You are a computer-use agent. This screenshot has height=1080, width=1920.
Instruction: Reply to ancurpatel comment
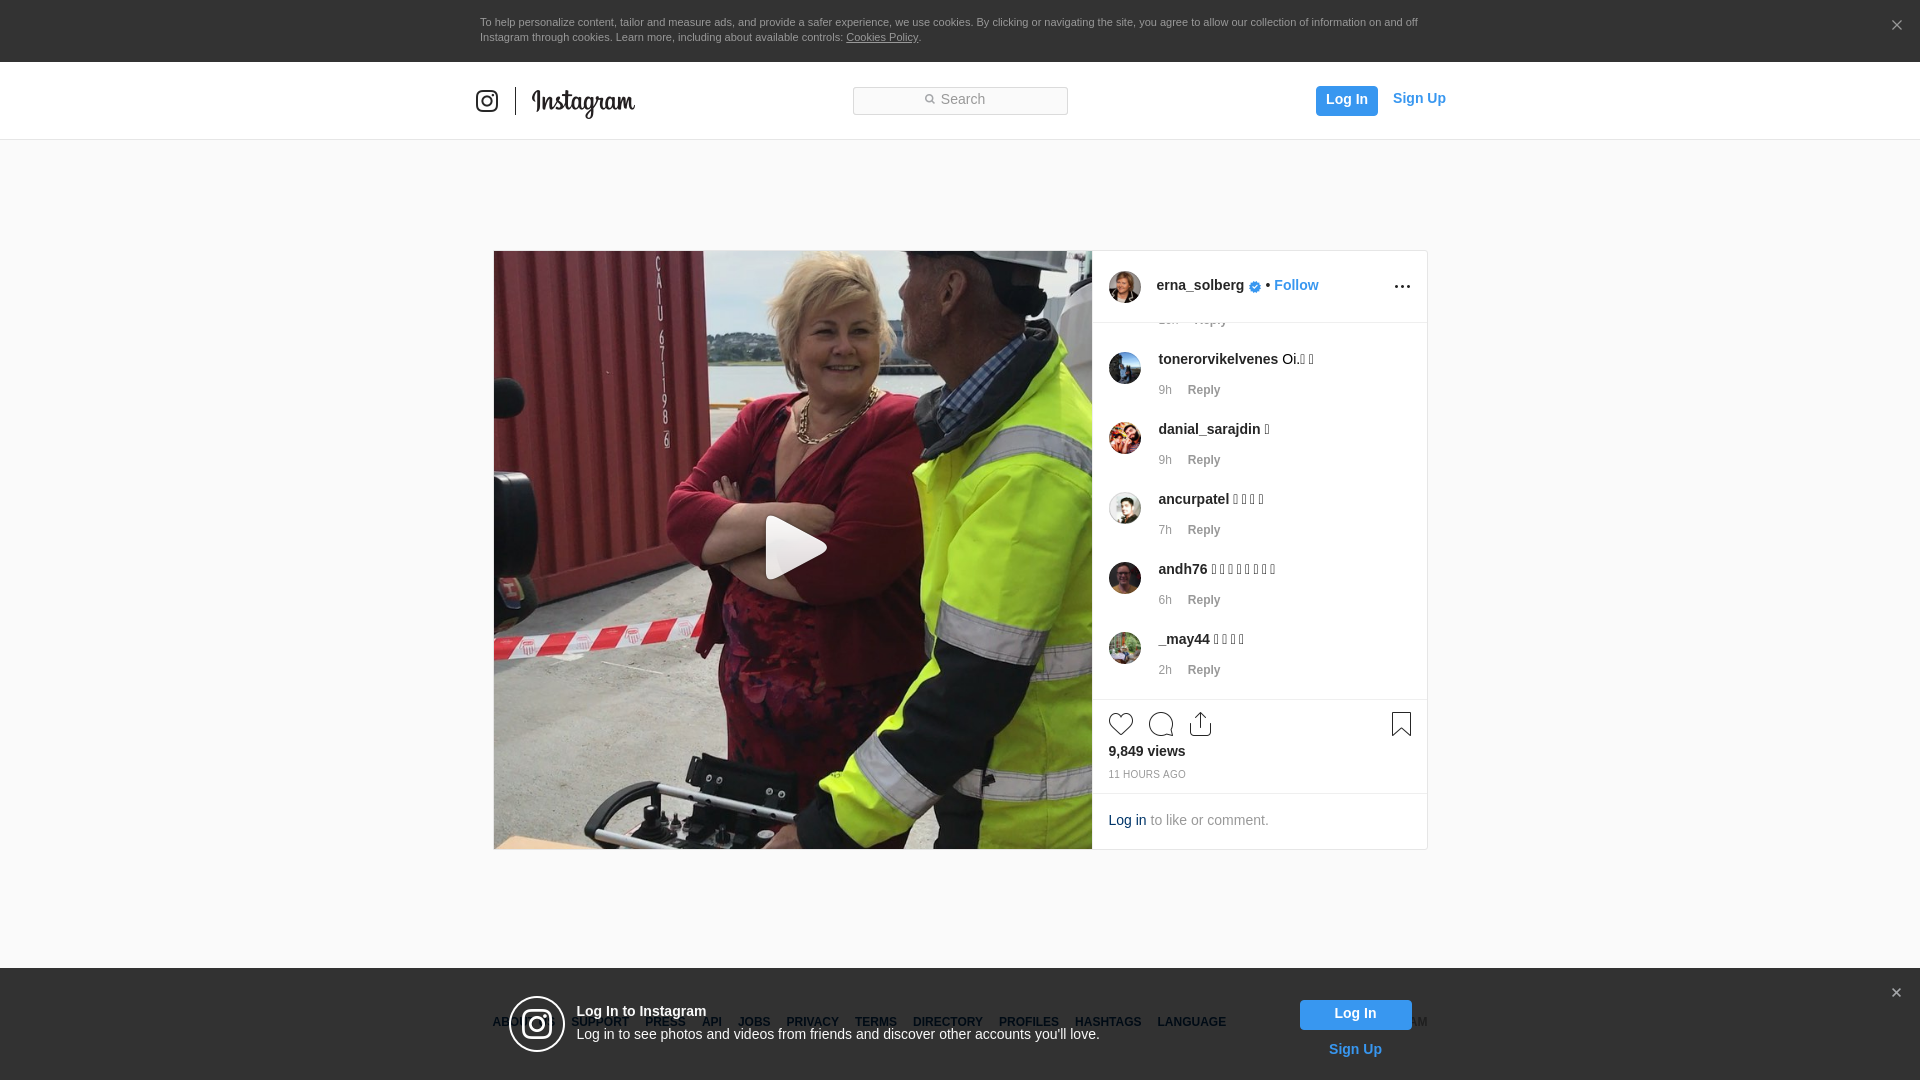[x=1204, y=530]
